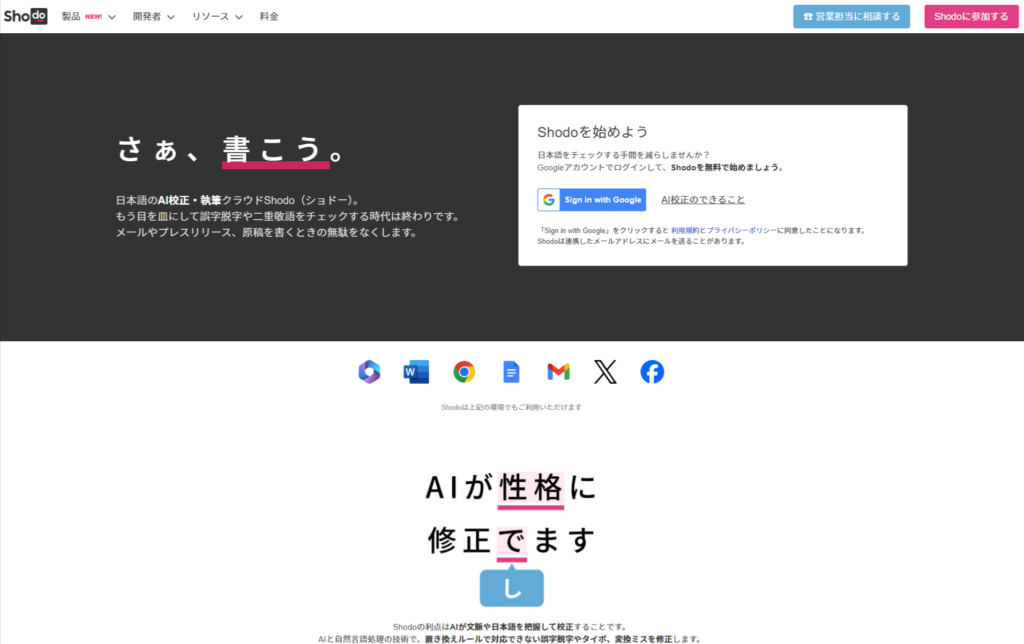This screenshot has height=644, width=1024.
Task: Click the Google Chrome icon
Action: (464, 372)
